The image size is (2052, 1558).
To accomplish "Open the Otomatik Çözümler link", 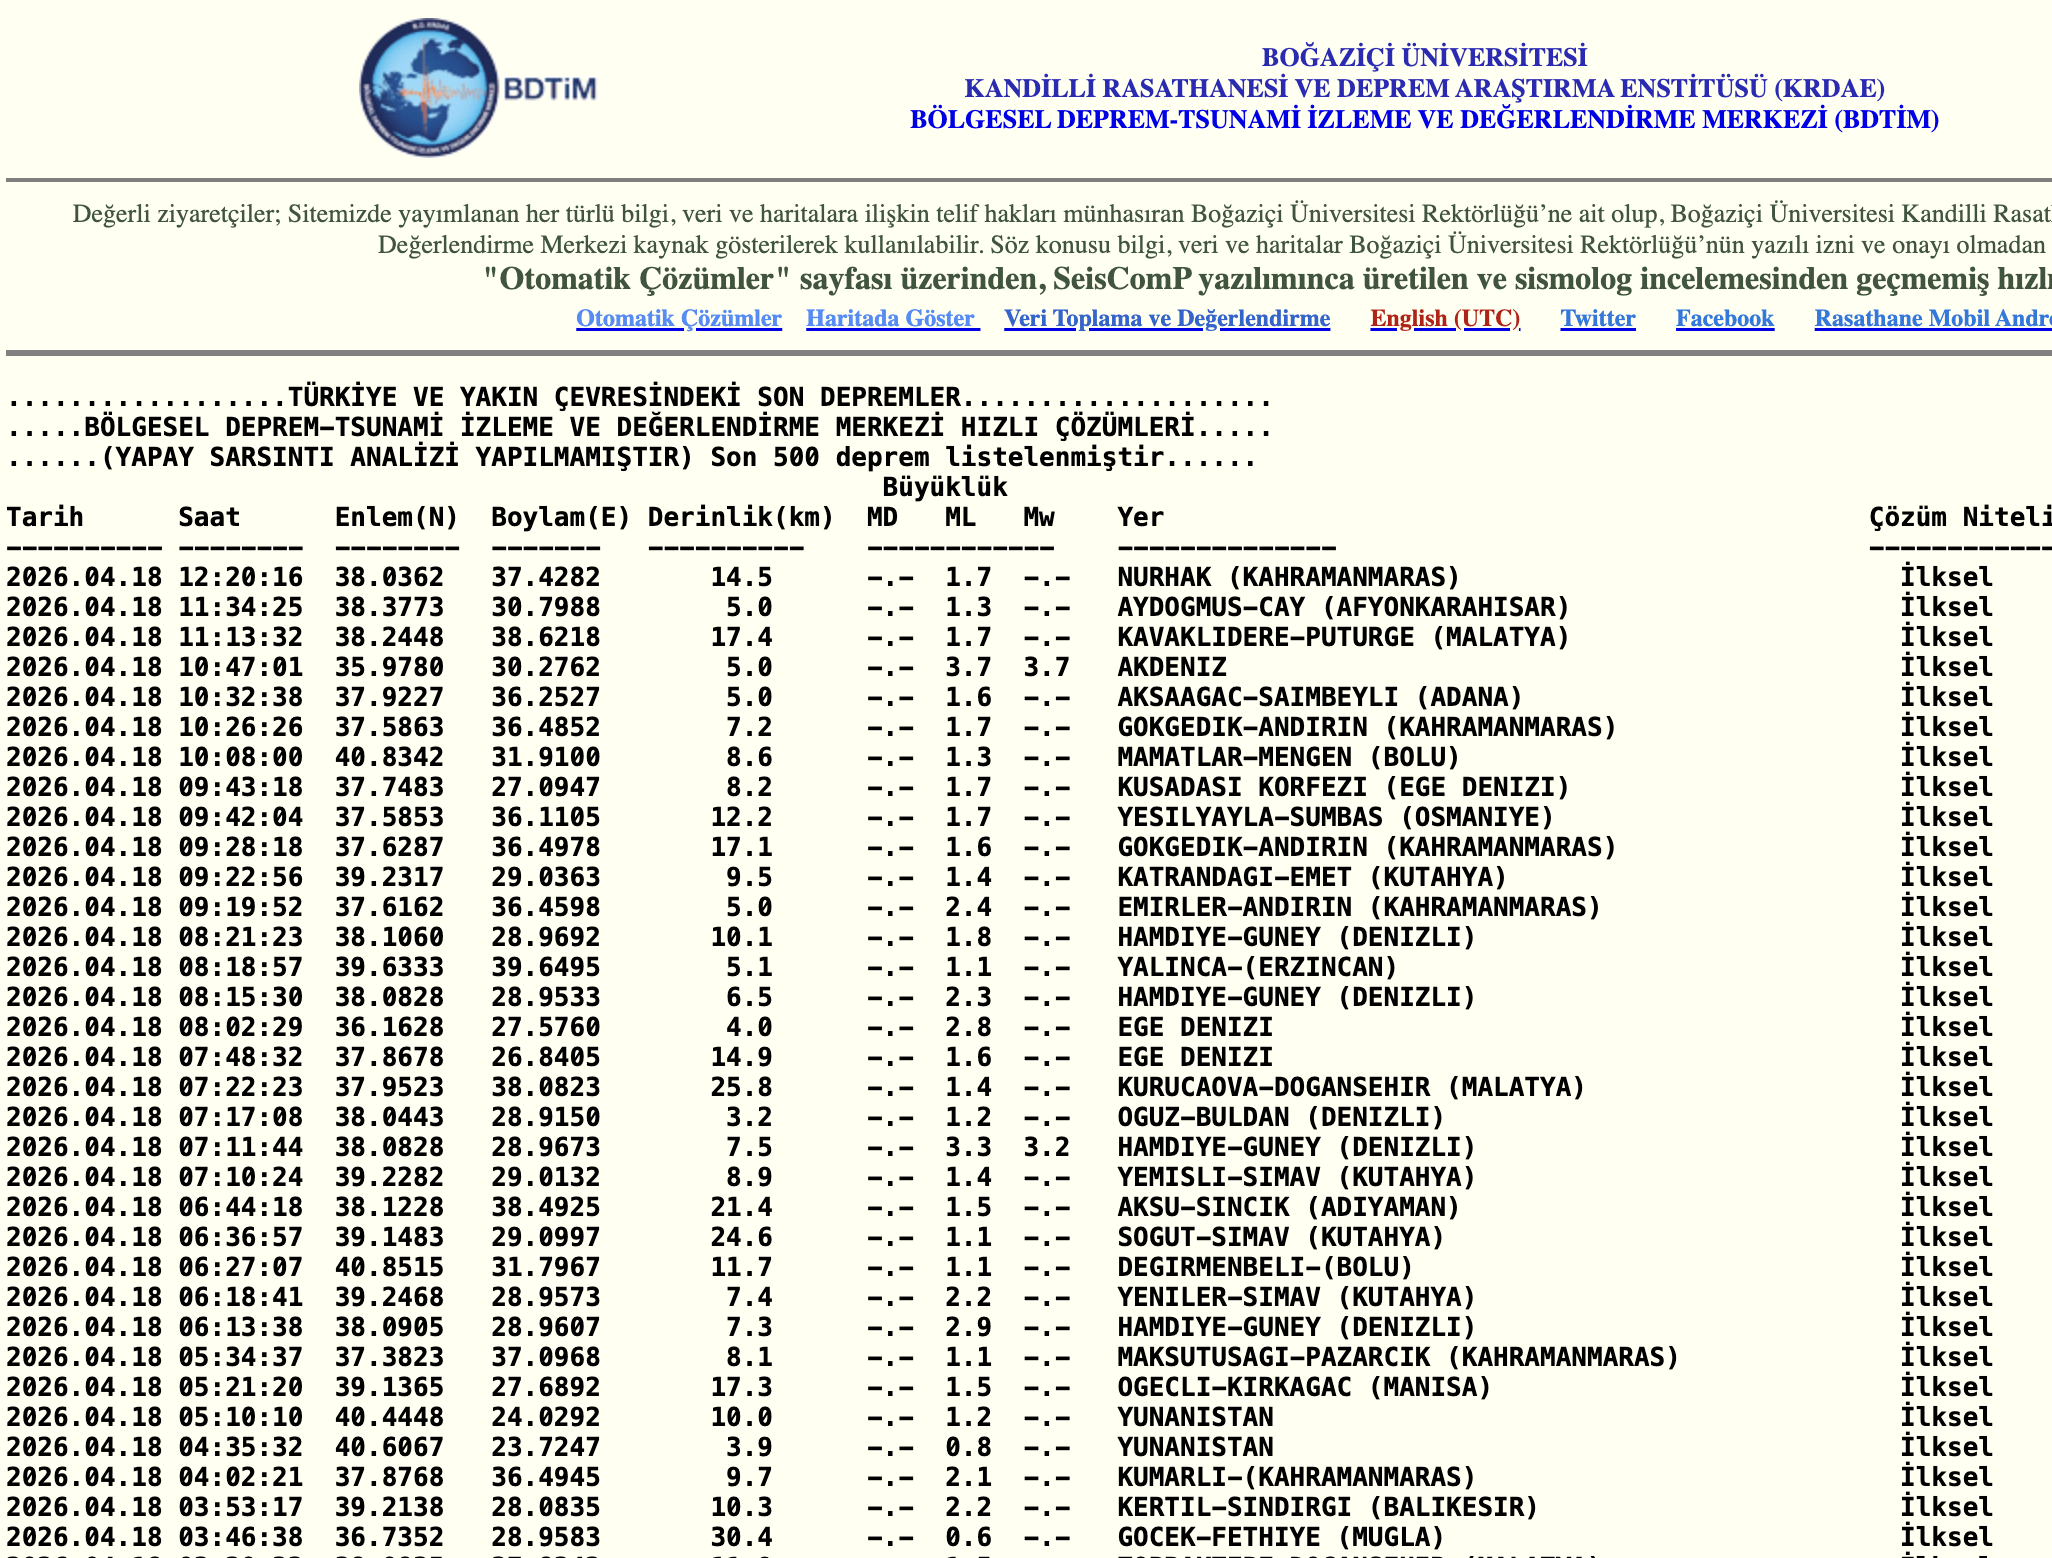I will pyautogui.click(x=678, y=318).
